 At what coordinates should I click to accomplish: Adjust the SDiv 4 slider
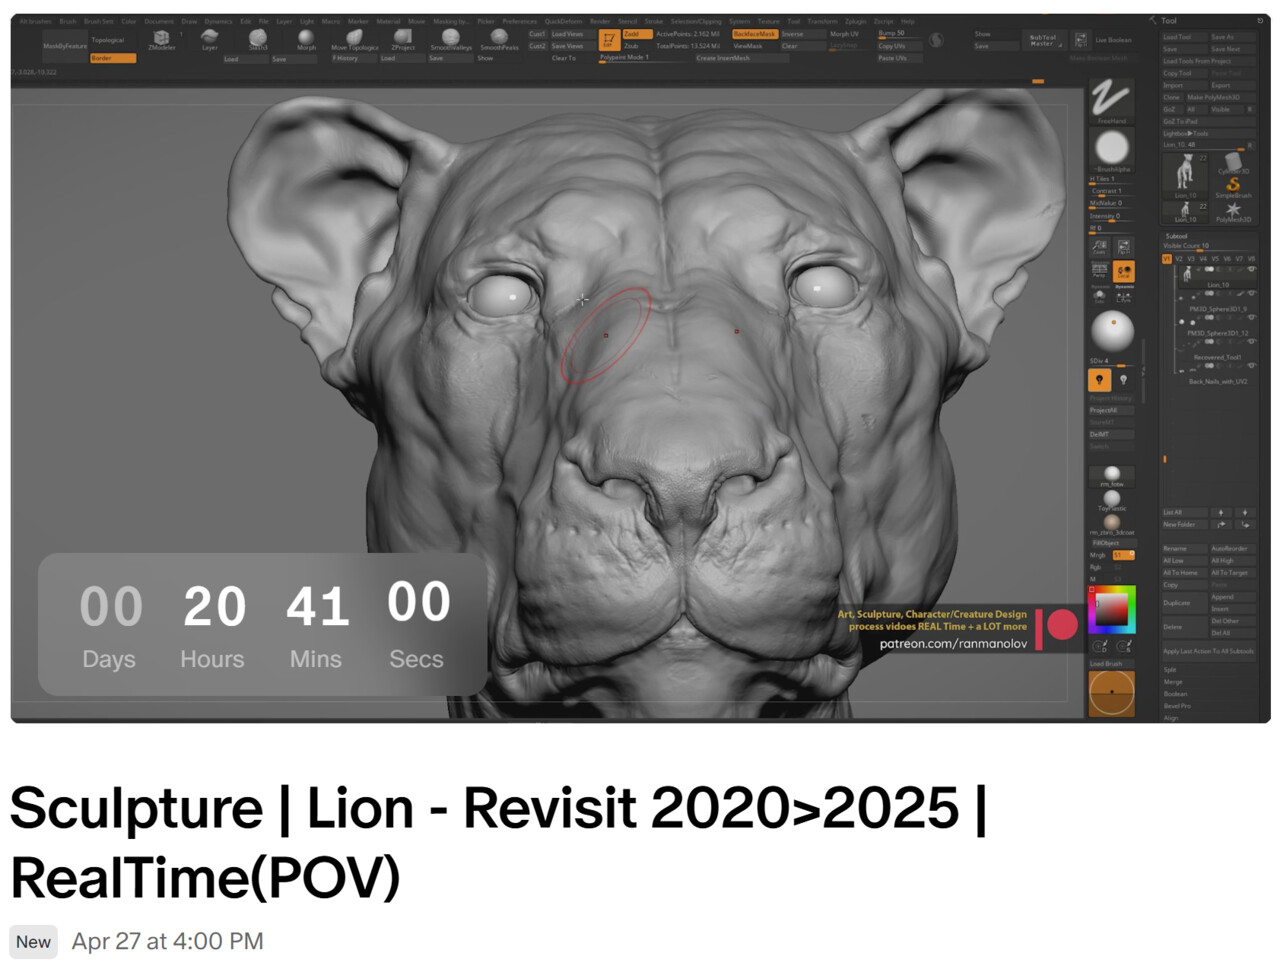(1111, 362)
